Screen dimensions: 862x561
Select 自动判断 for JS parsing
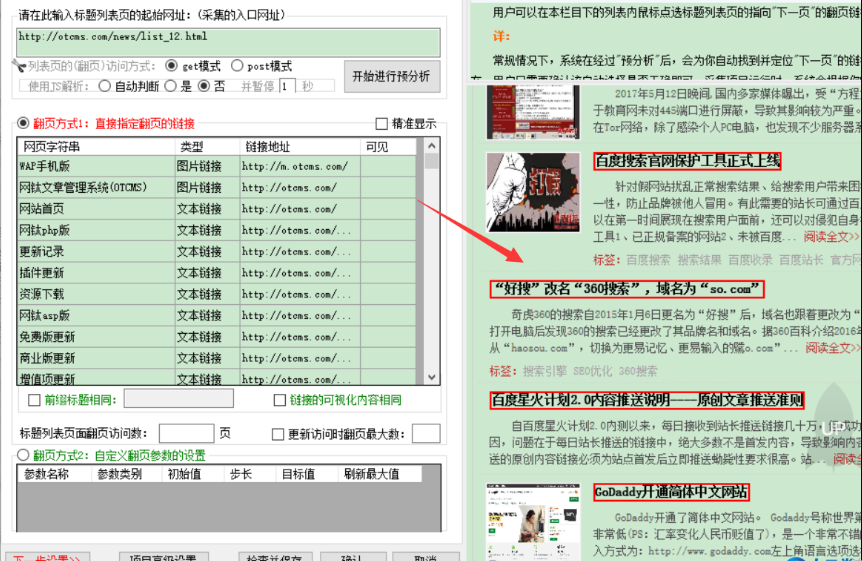(x=104, y=86)
